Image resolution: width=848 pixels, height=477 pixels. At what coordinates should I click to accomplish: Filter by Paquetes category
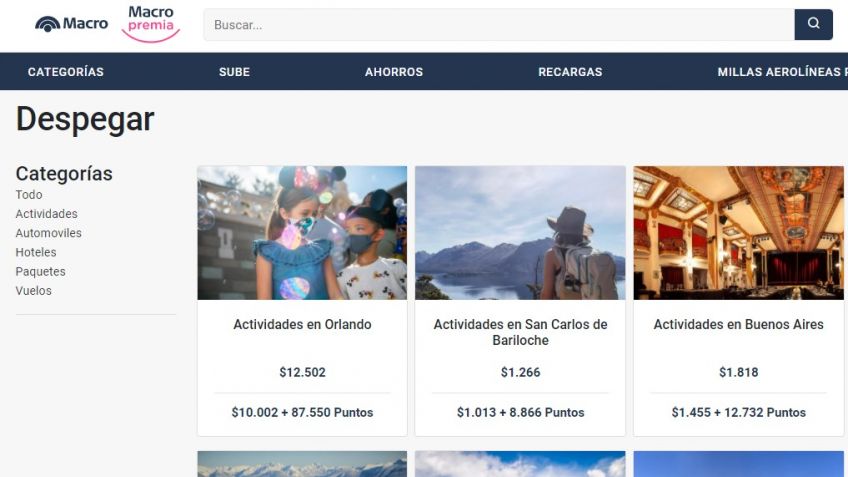click(41, 271)
